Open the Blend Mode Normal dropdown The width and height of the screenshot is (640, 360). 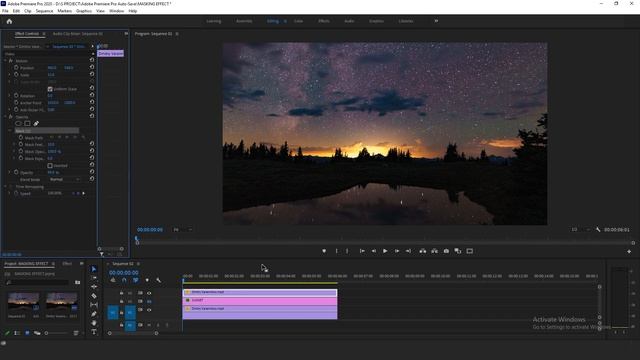[64, 180]
